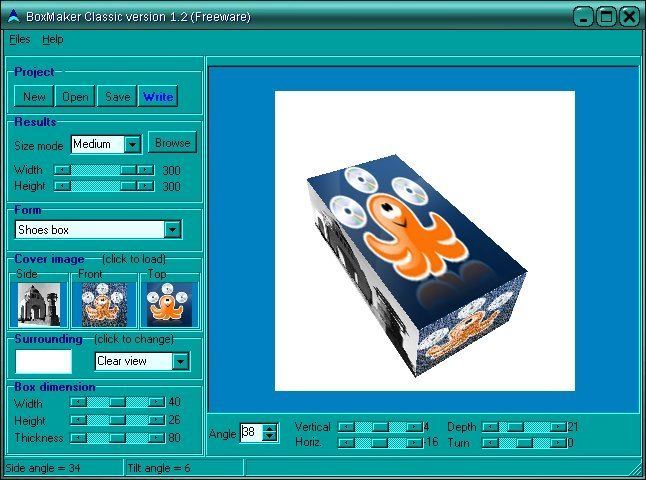Click right arrow of Depth slider
Image resolution: width=646 pixels, height=480 pixels.
(x=558, y=427)
